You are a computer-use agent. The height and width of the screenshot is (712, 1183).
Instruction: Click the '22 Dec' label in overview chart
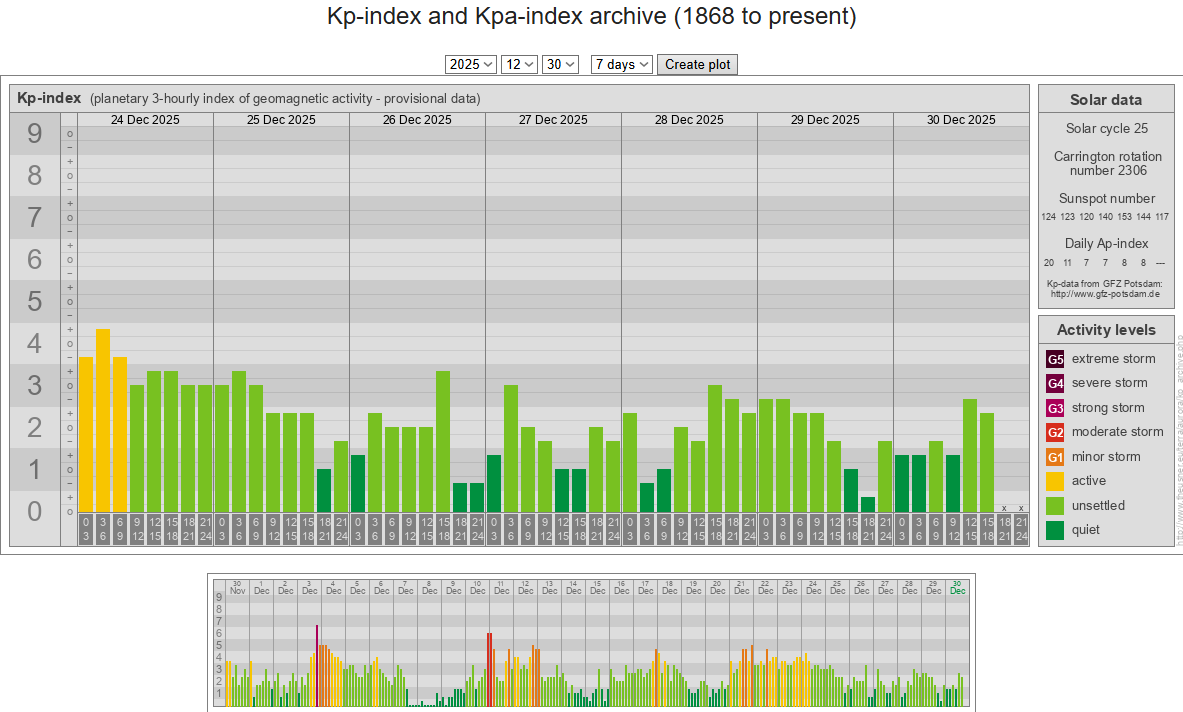click(x=766, y=587)
